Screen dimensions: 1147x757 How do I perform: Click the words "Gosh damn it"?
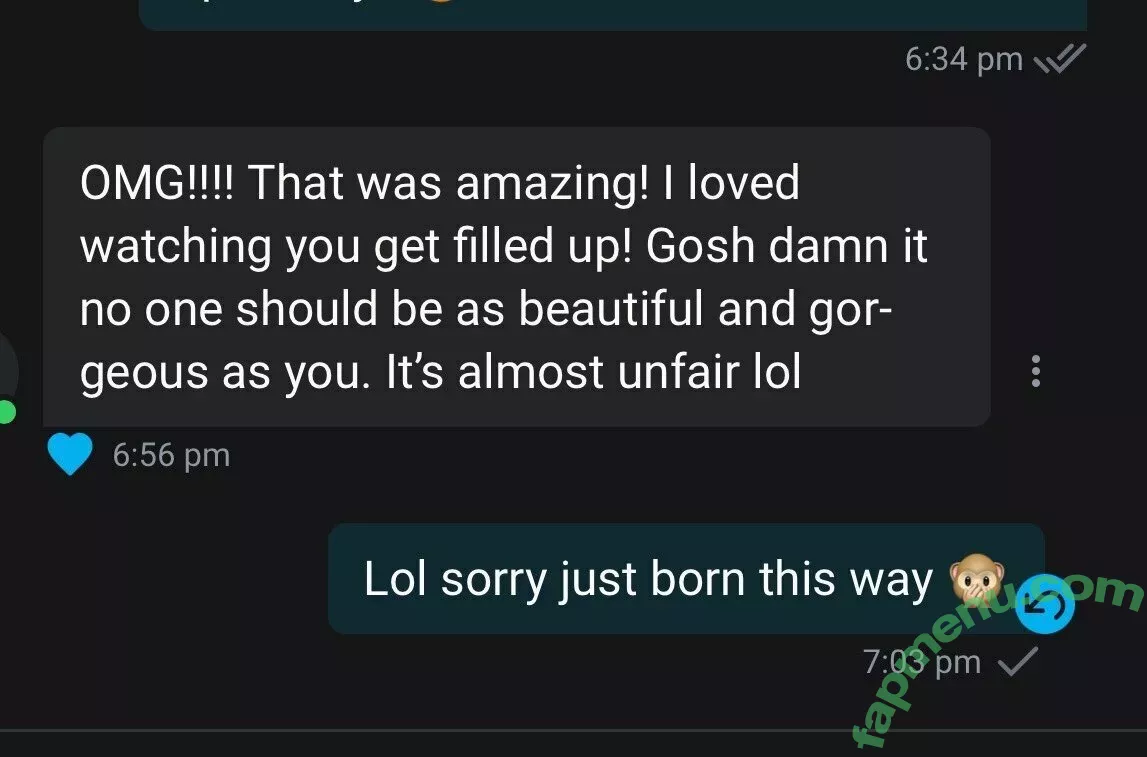[786, 246]
